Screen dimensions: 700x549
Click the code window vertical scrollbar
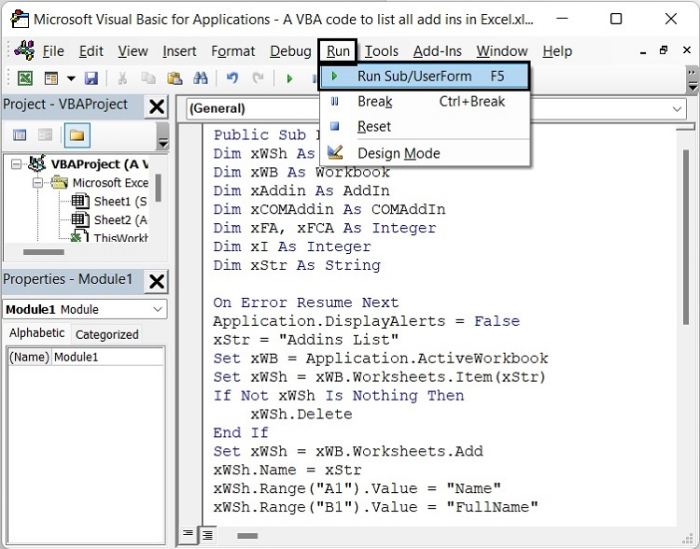click(x=686, y=237)
